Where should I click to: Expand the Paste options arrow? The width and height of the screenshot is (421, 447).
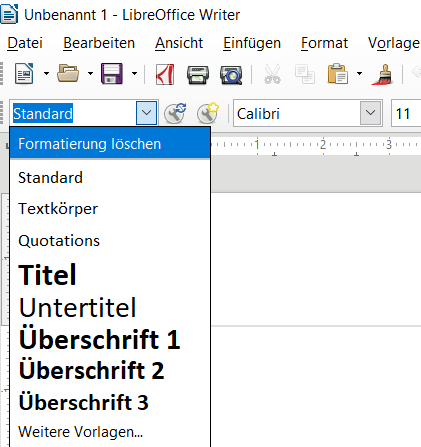[x=359, y=73]
